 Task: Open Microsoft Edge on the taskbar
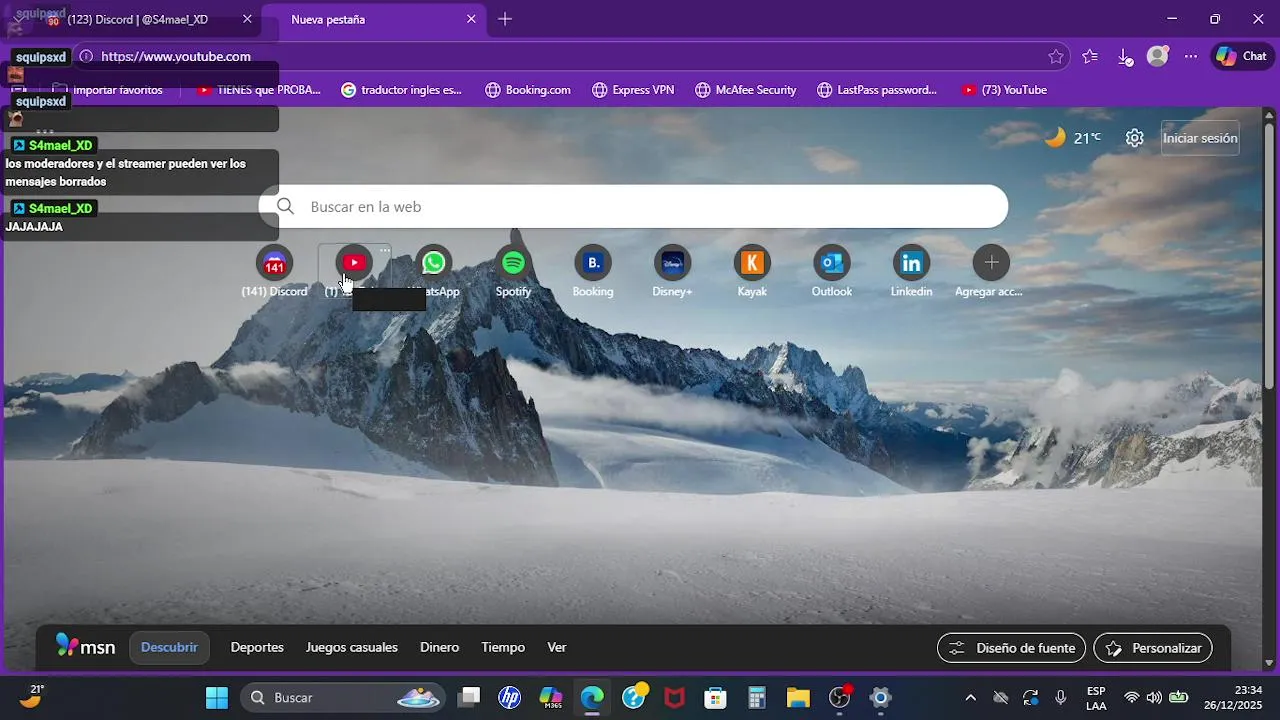pos(592,697)
